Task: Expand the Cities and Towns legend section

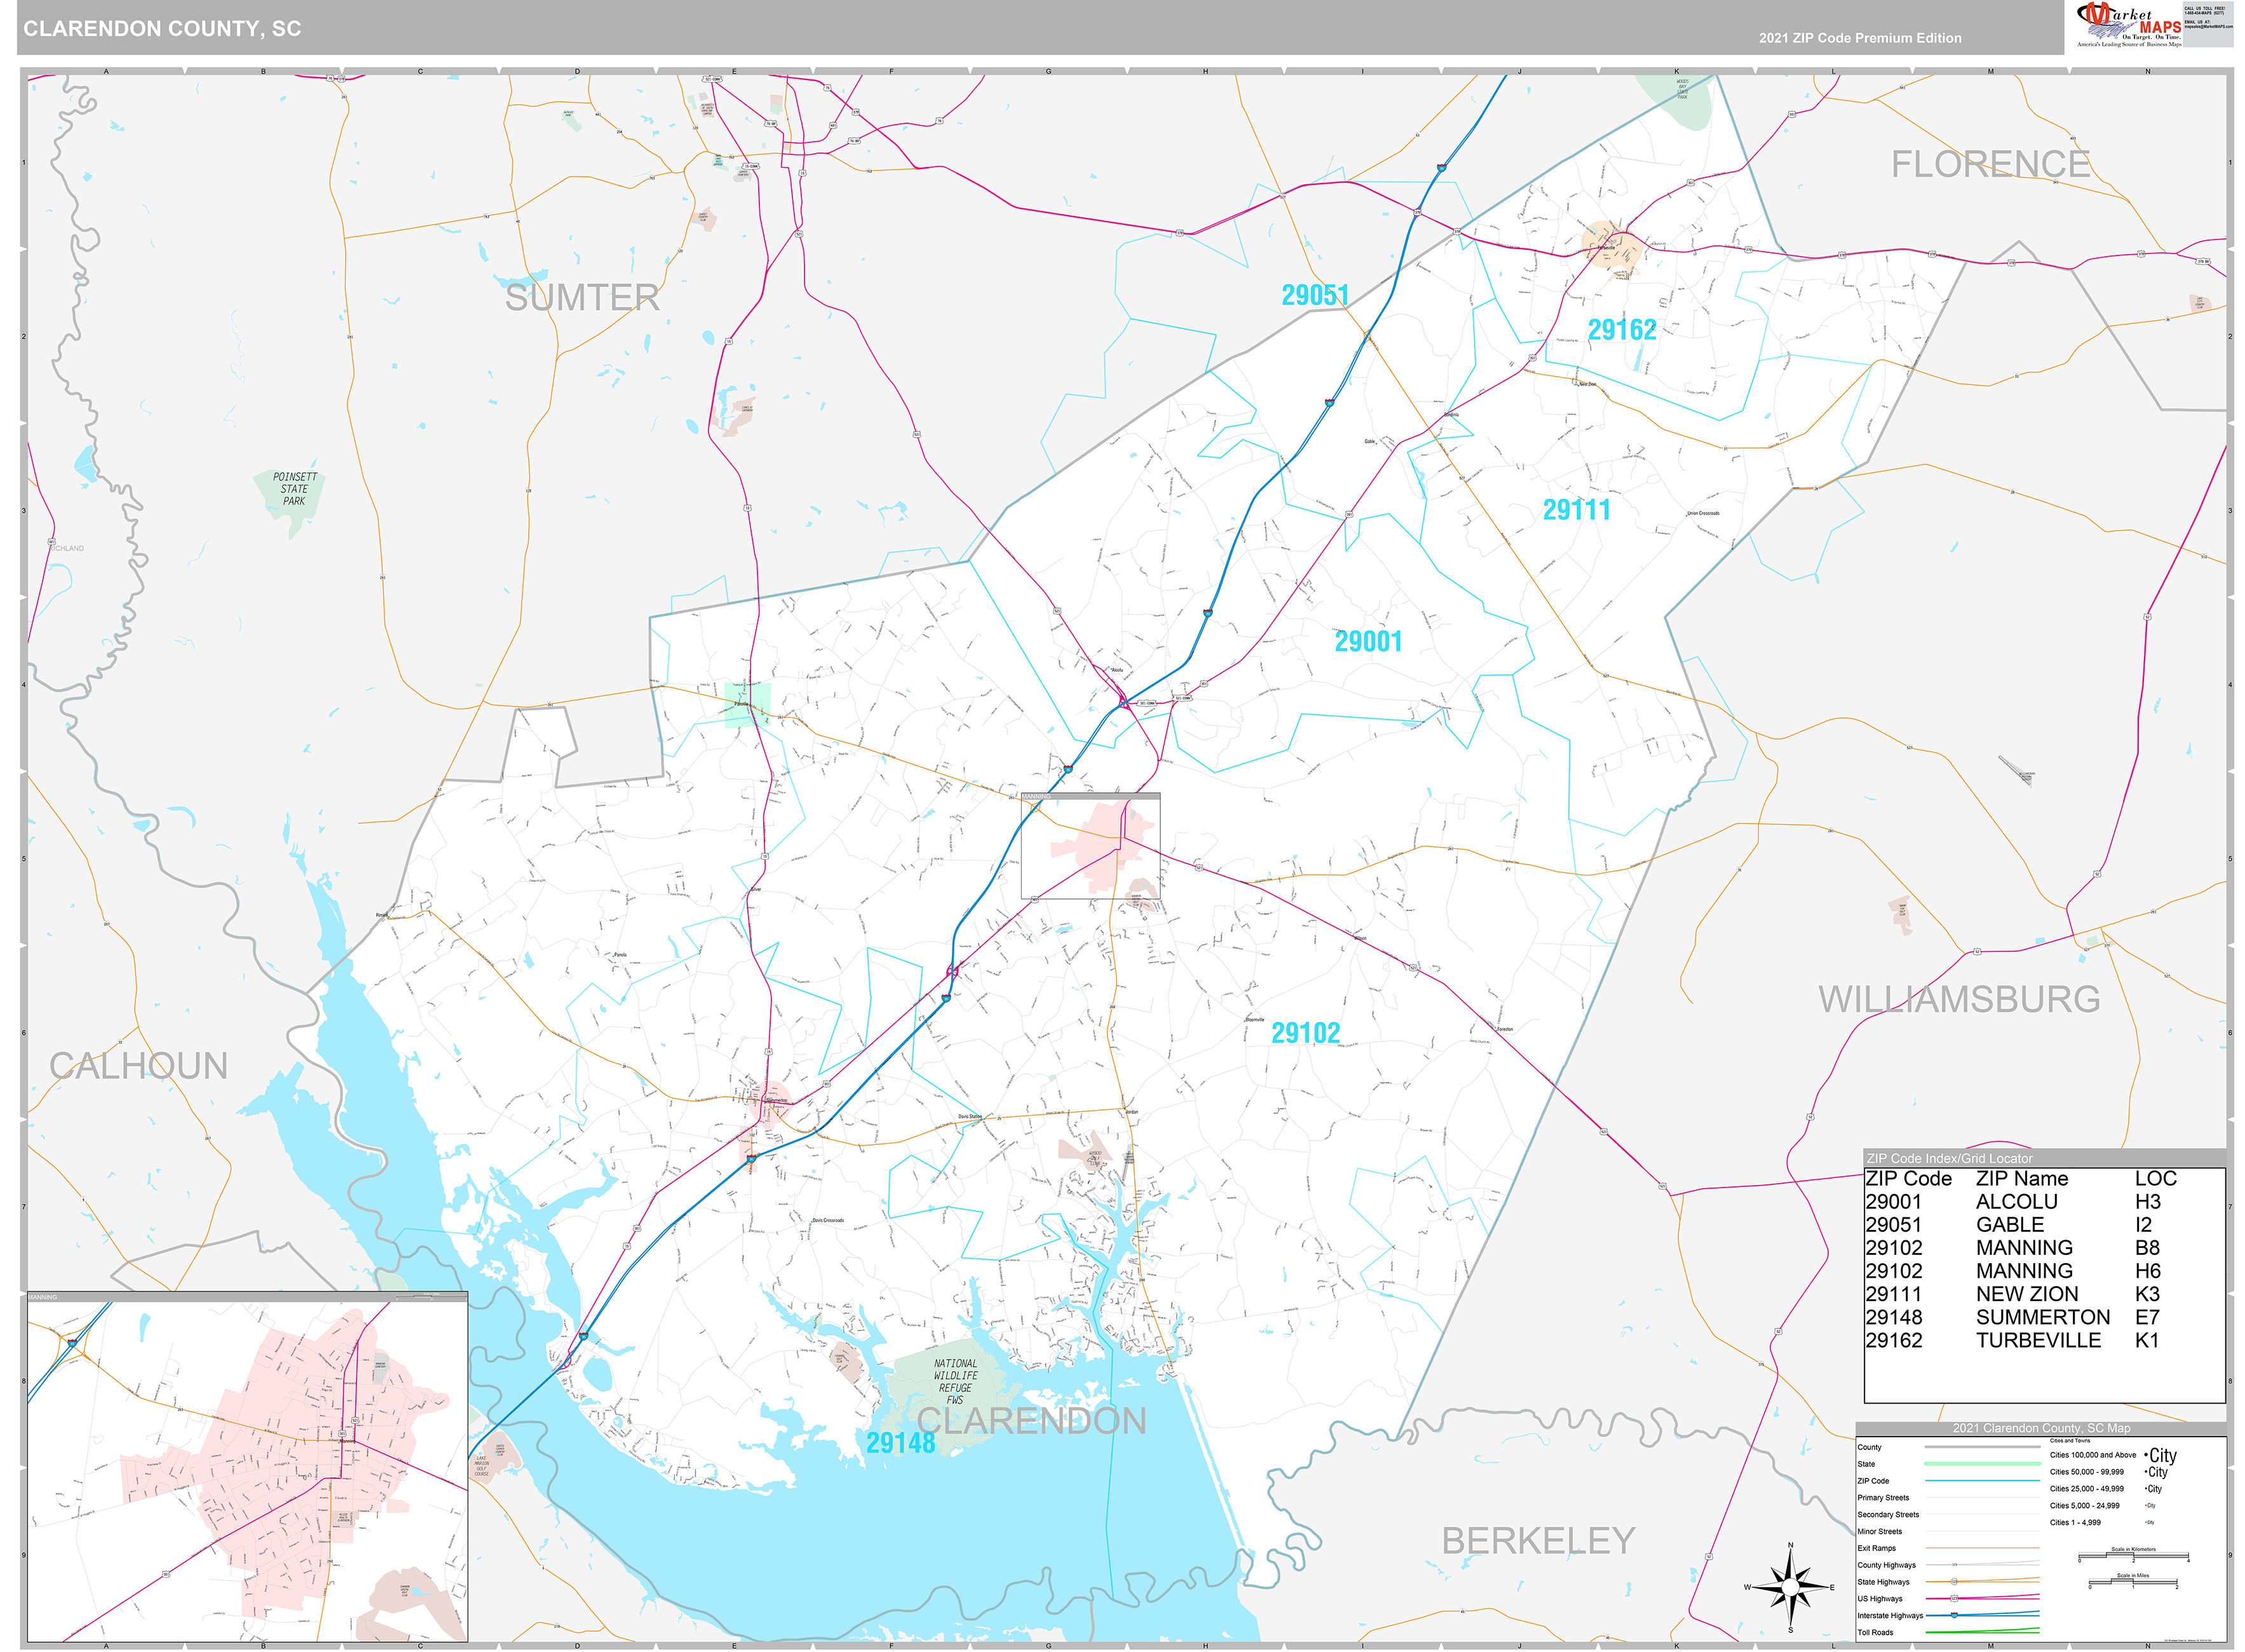Action: tap(2070, 1441)
